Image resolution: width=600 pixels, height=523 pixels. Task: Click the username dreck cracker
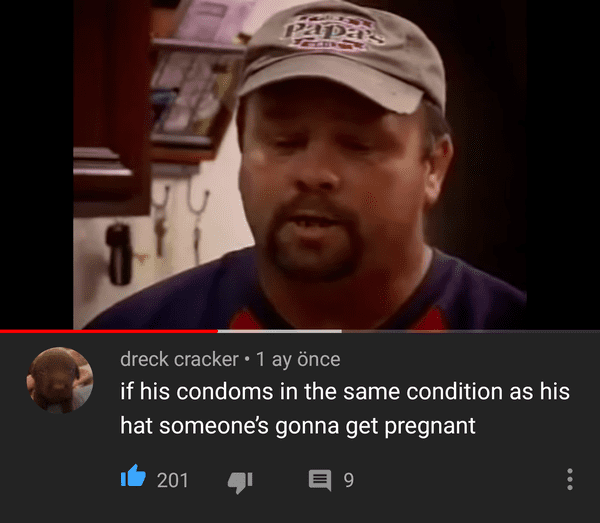[x=179, y=359]
